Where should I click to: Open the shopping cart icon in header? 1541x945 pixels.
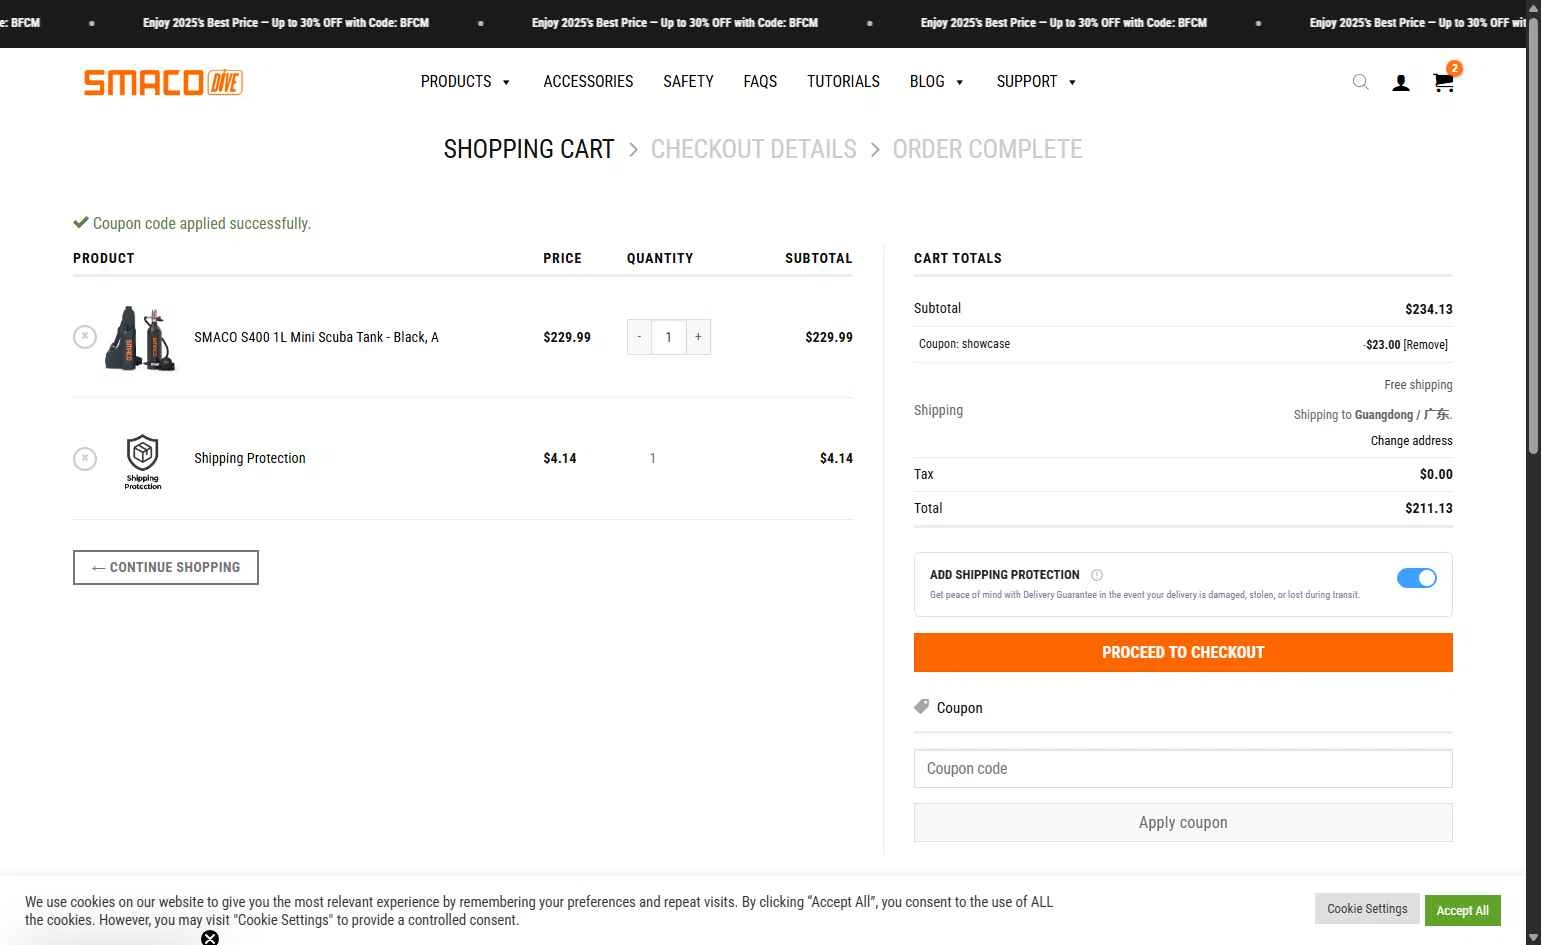coord(1443,82)
